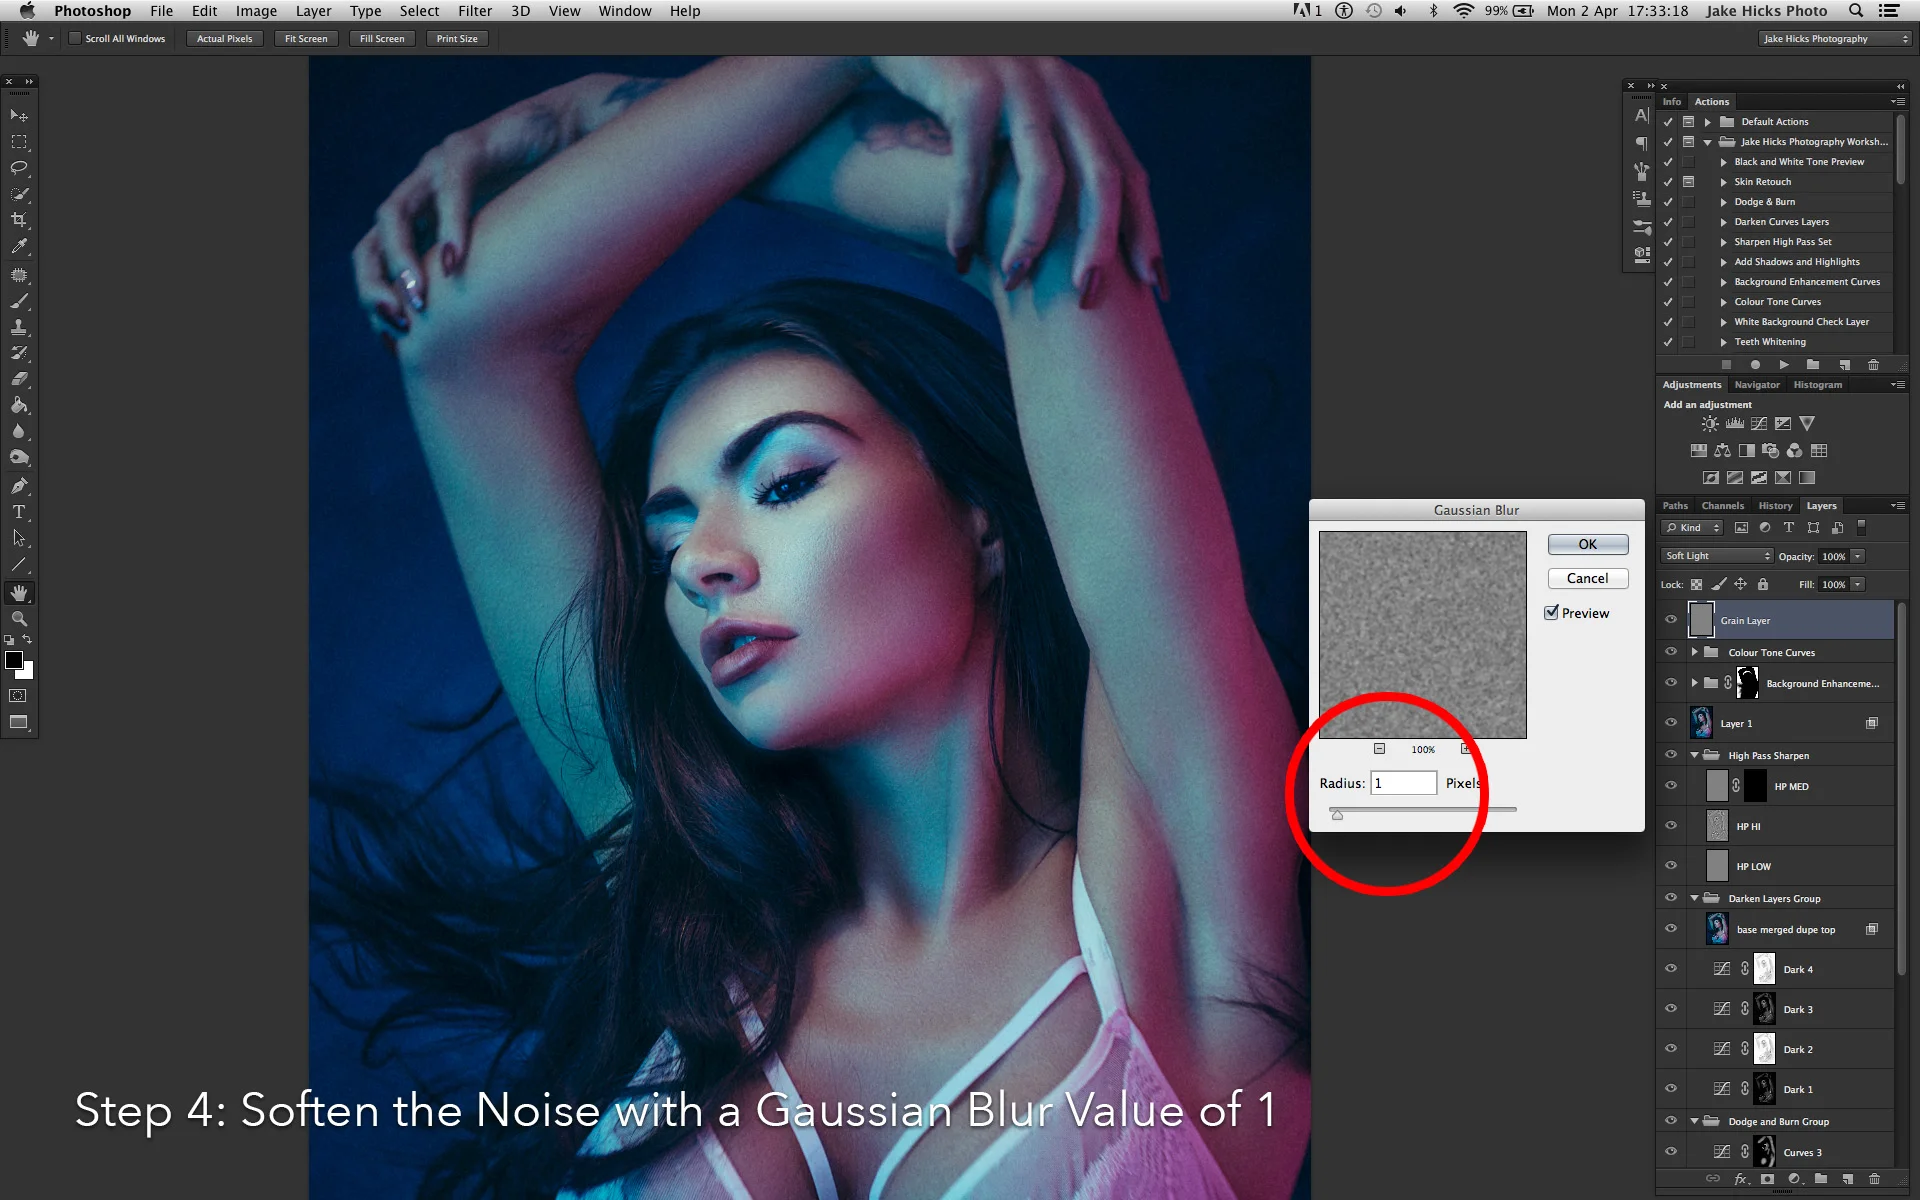Click Cancel in Gaussian Blur dialog
This screenshot has width=1920, height=1200.
coord(1588,578)
